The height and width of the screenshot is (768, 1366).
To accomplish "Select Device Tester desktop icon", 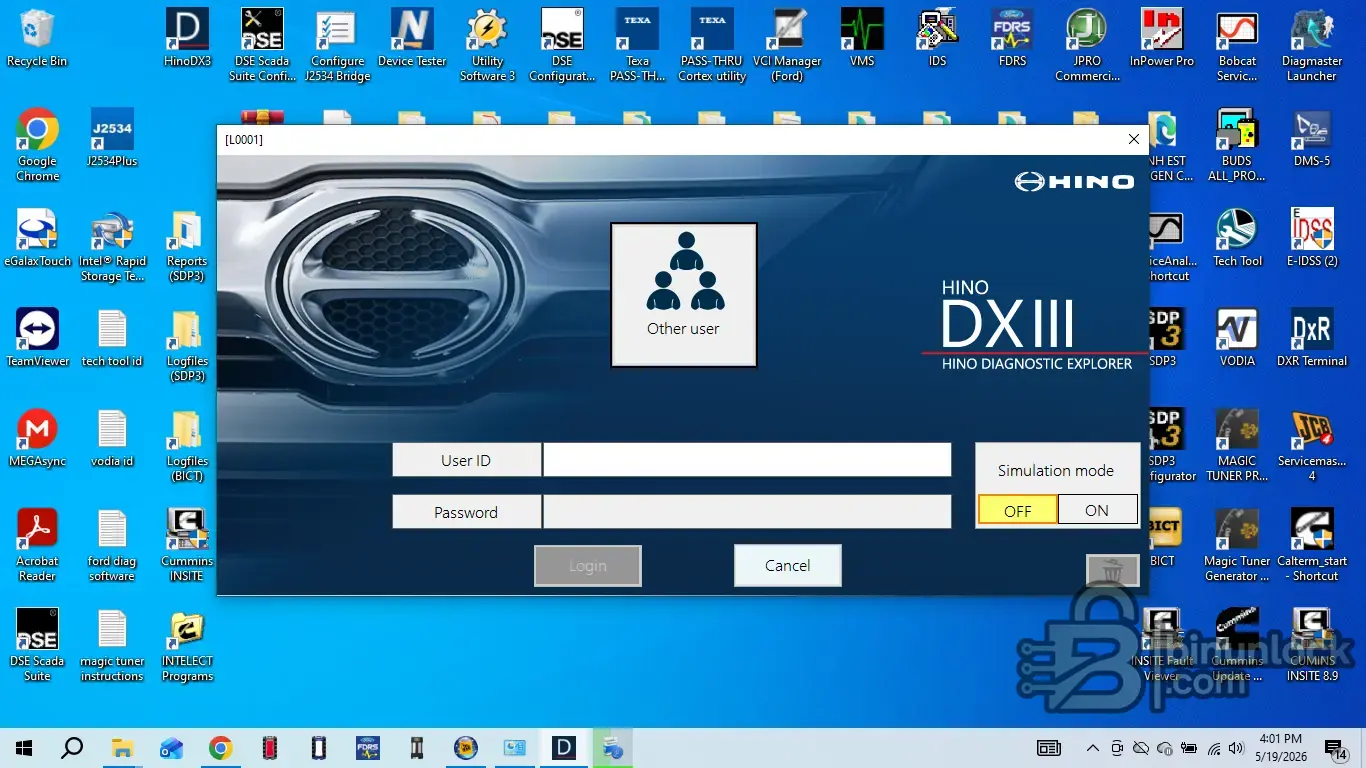I will [412, 38].
